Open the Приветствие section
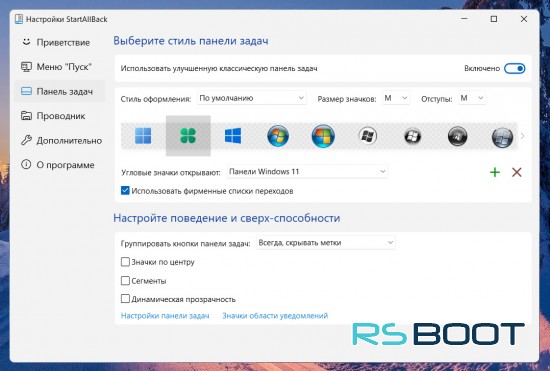Viewport: 550px width, 371px height. [60, 42]
